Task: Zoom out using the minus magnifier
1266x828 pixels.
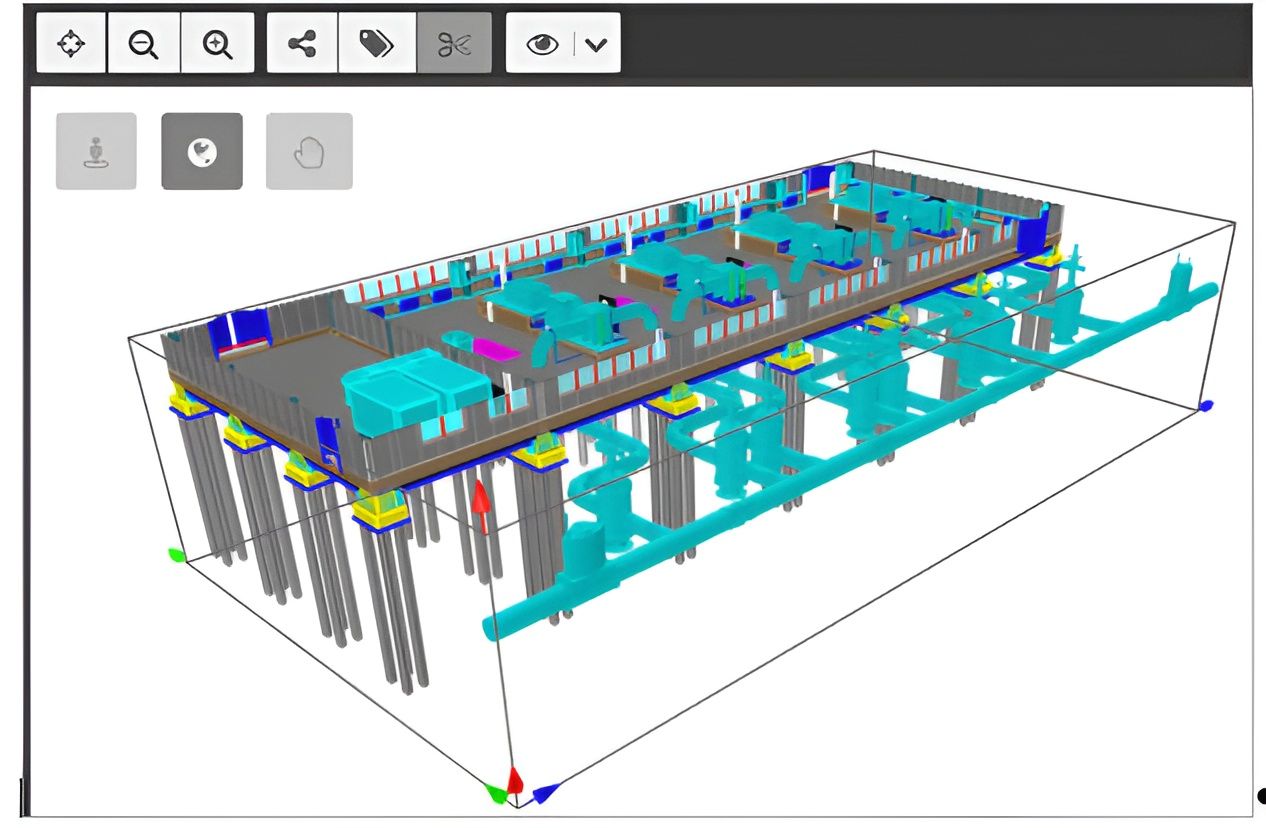Action: pos(144,44)
